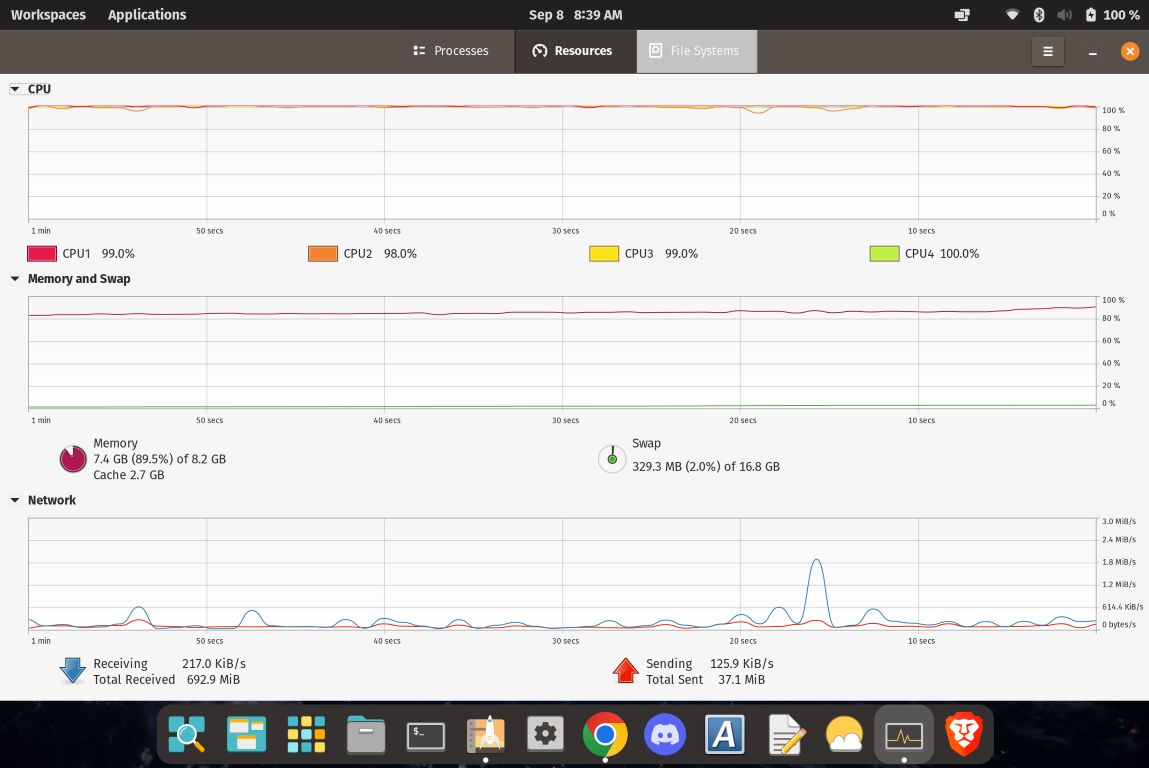Switch to the Processes tab

450,51
